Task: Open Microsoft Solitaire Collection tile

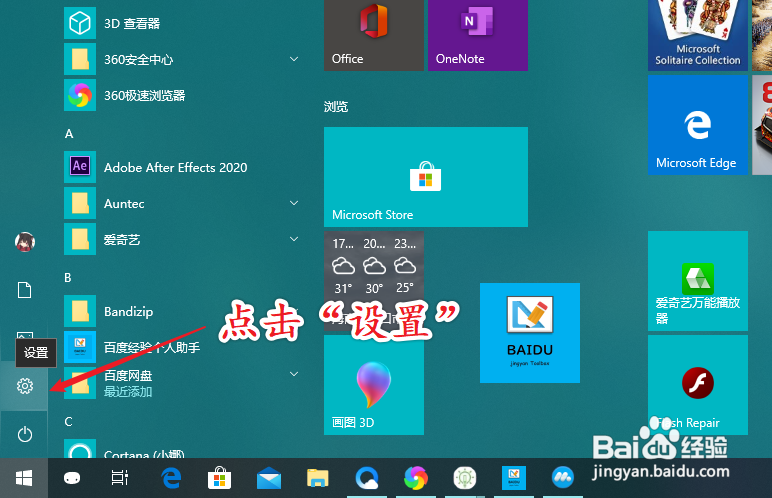Action: [x=698, y=35]
